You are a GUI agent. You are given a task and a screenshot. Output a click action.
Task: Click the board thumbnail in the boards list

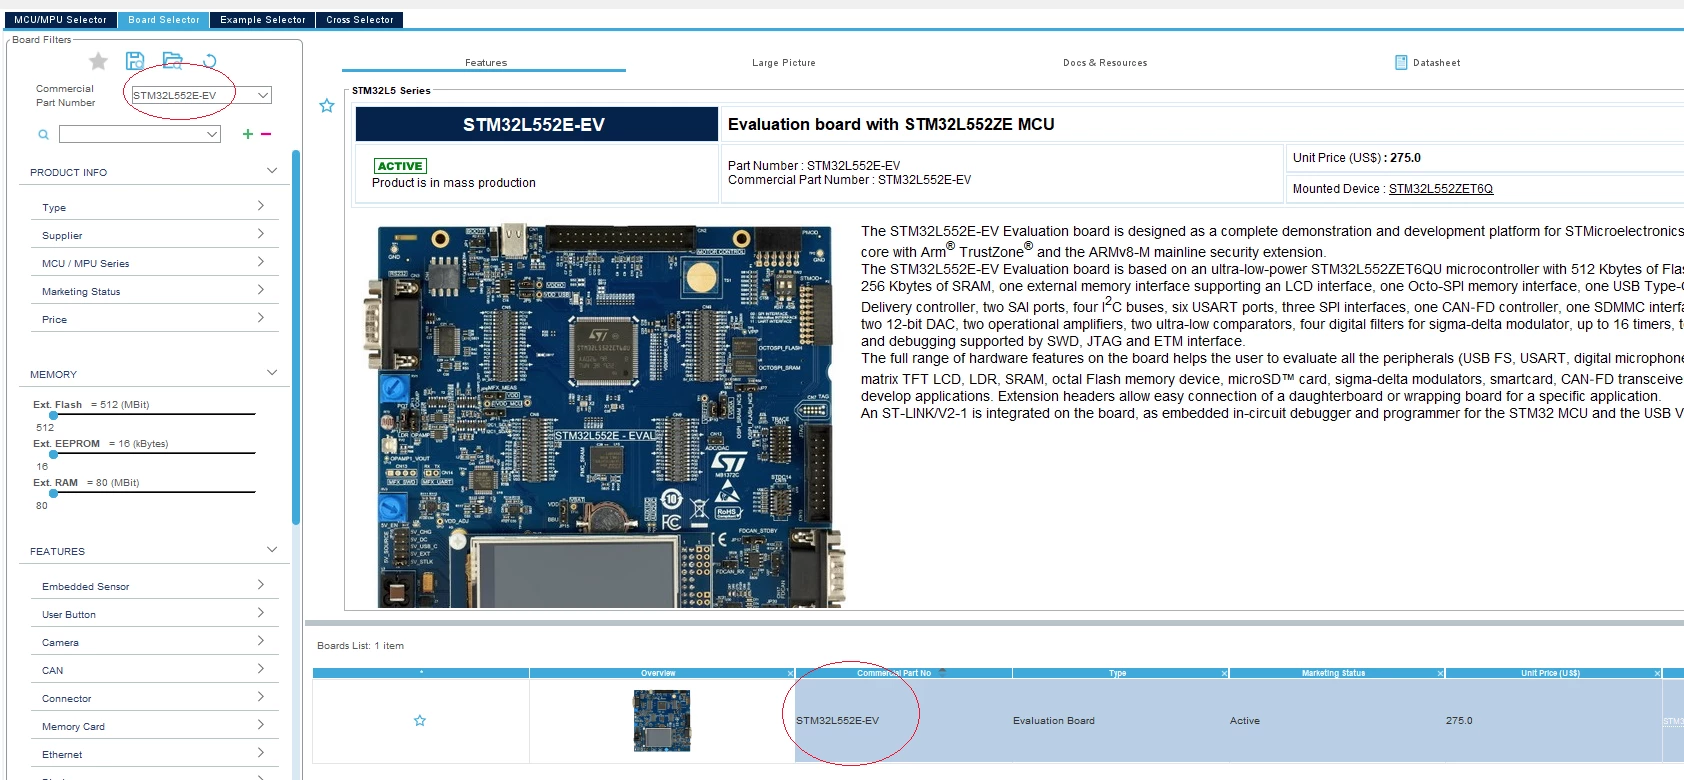pos(661,720)
